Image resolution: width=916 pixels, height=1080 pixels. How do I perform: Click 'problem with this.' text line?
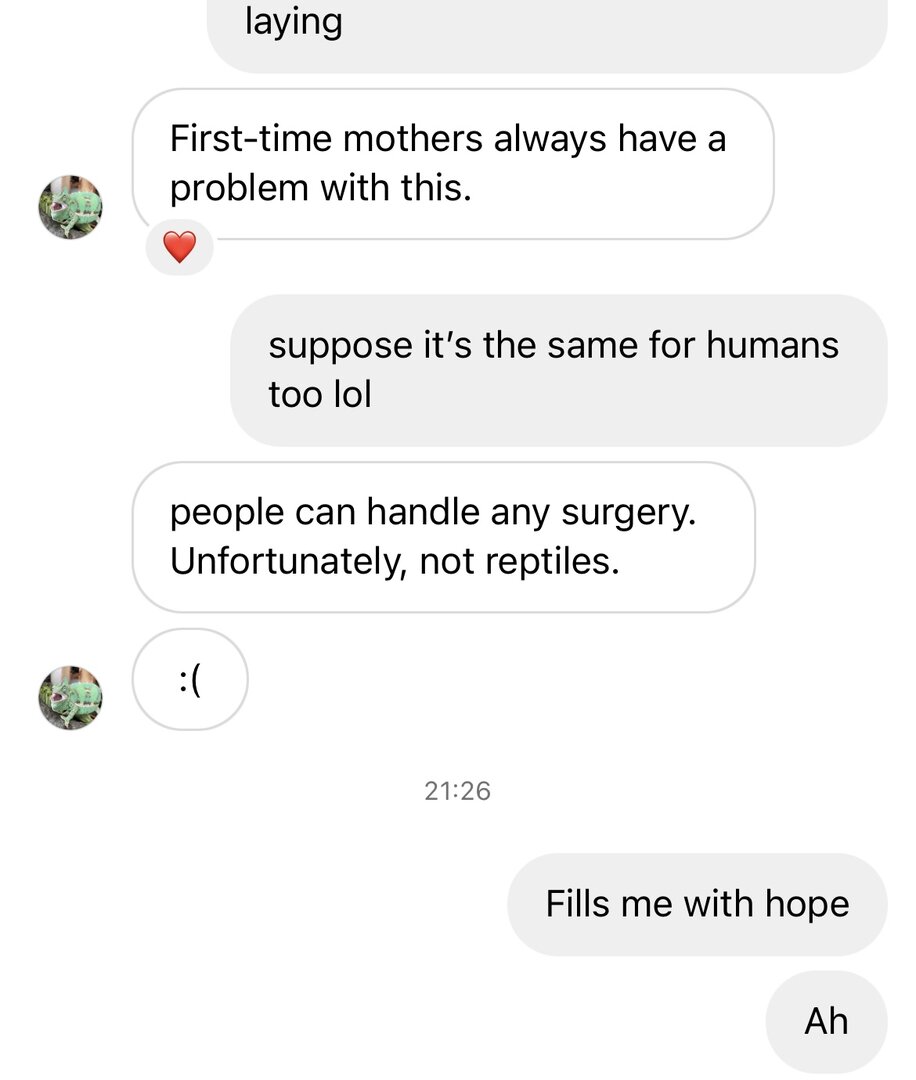click(x=320, y=188)
